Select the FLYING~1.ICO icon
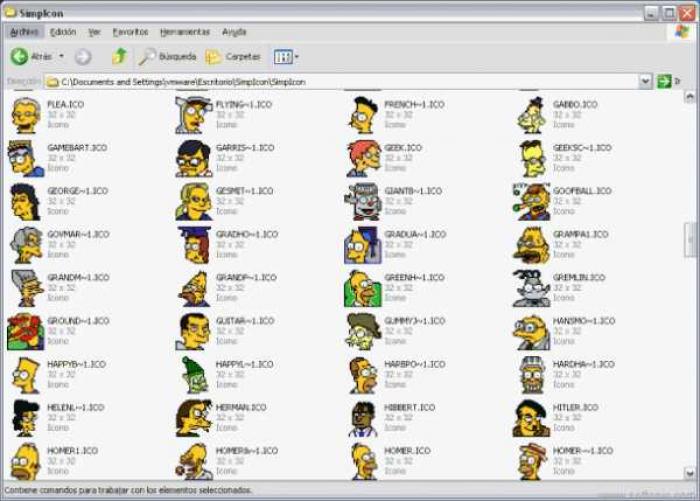 [x=193, y=115]
